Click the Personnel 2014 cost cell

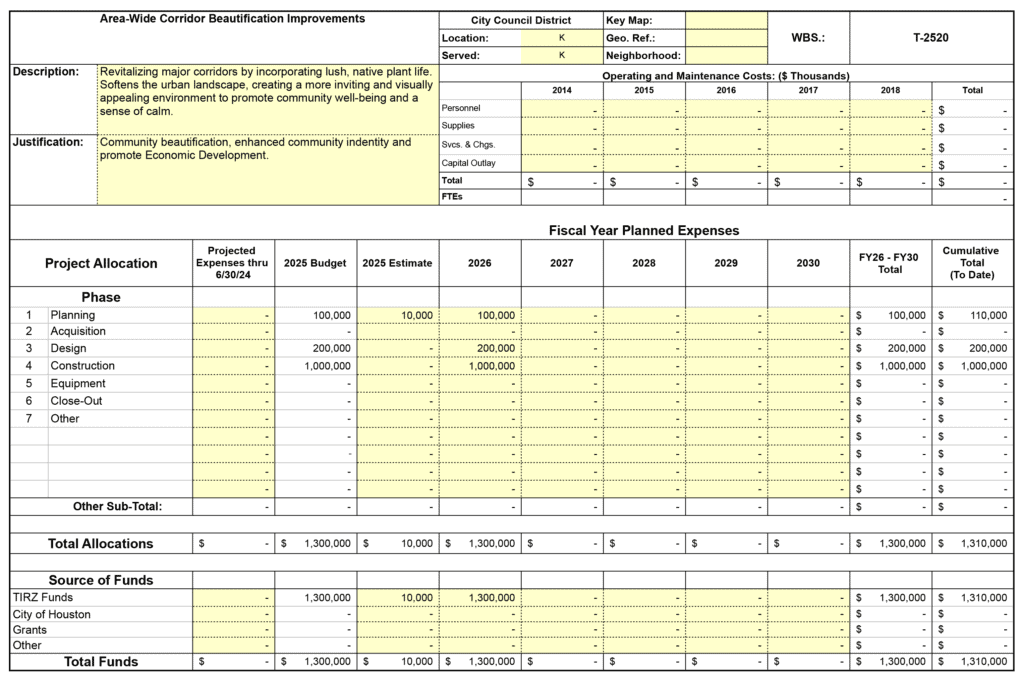[562, 108]
